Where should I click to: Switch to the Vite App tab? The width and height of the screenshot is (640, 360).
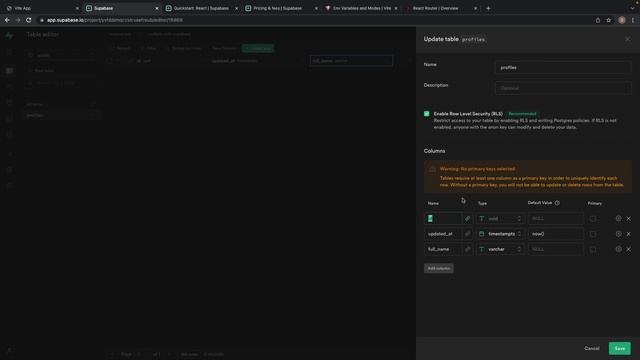[x=41, y=8]
